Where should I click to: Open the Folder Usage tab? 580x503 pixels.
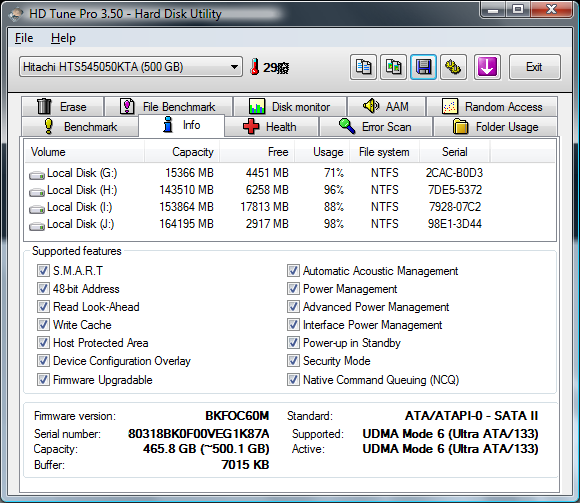[x=495, y=126]
